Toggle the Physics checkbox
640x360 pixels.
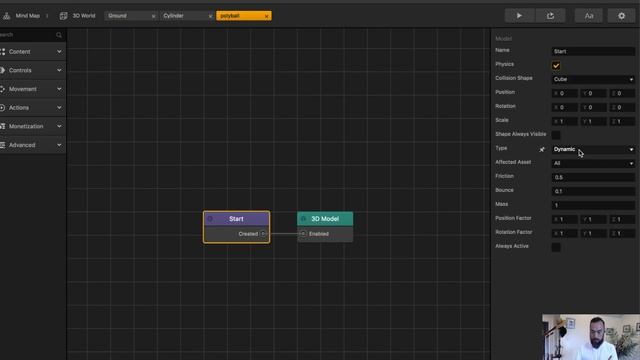(556, 65)
